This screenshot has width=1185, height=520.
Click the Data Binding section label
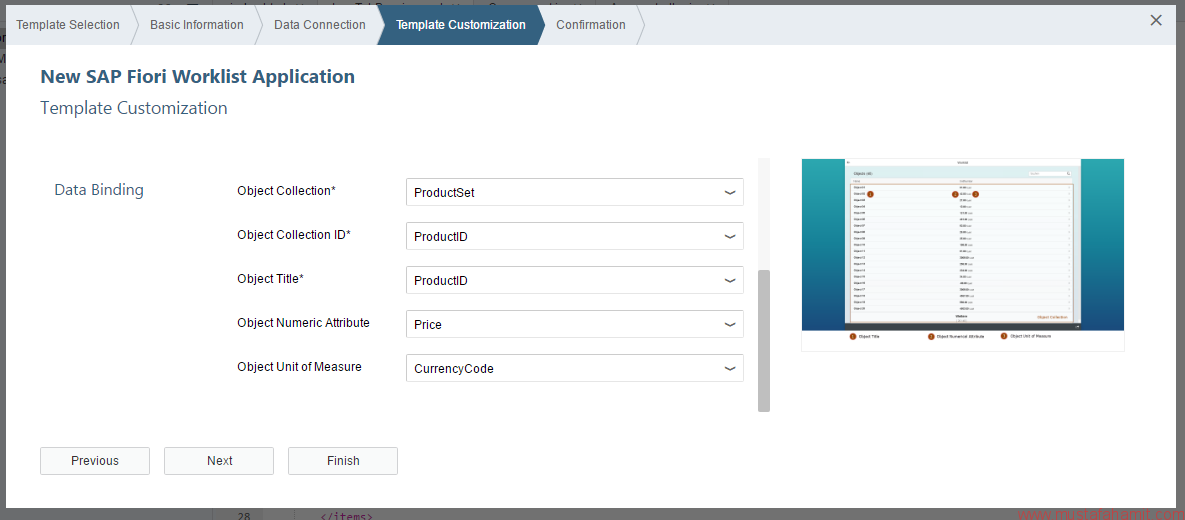(99, 190)
